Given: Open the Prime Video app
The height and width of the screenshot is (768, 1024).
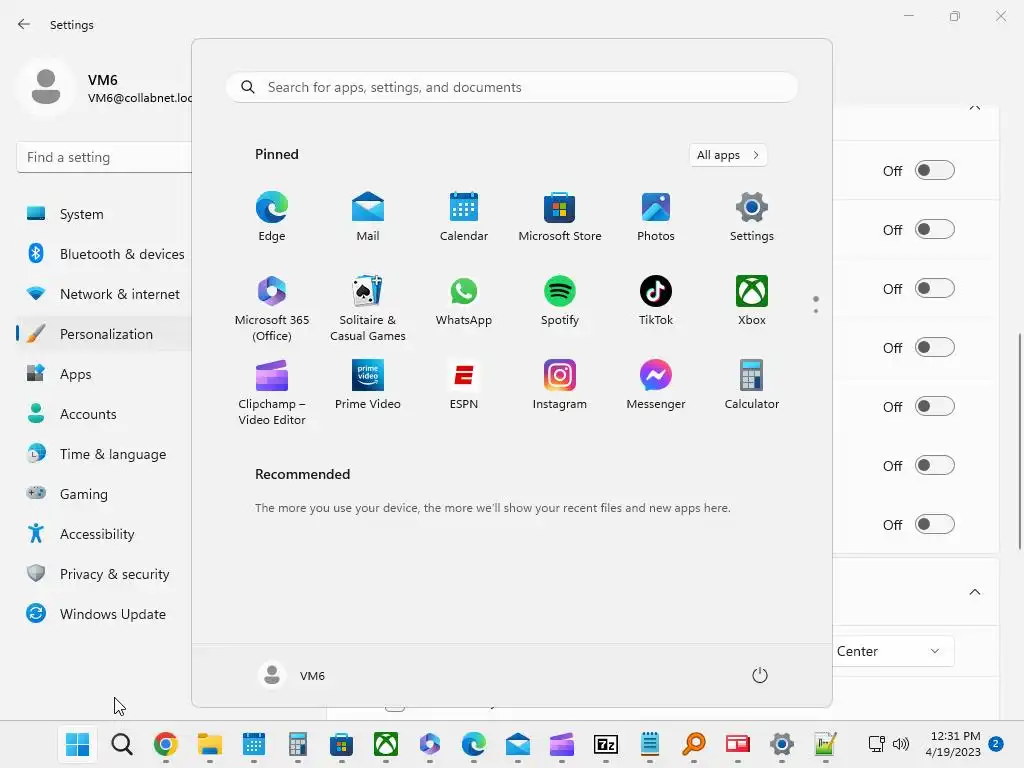Looking at the screenshot, I should pos(368,385).
